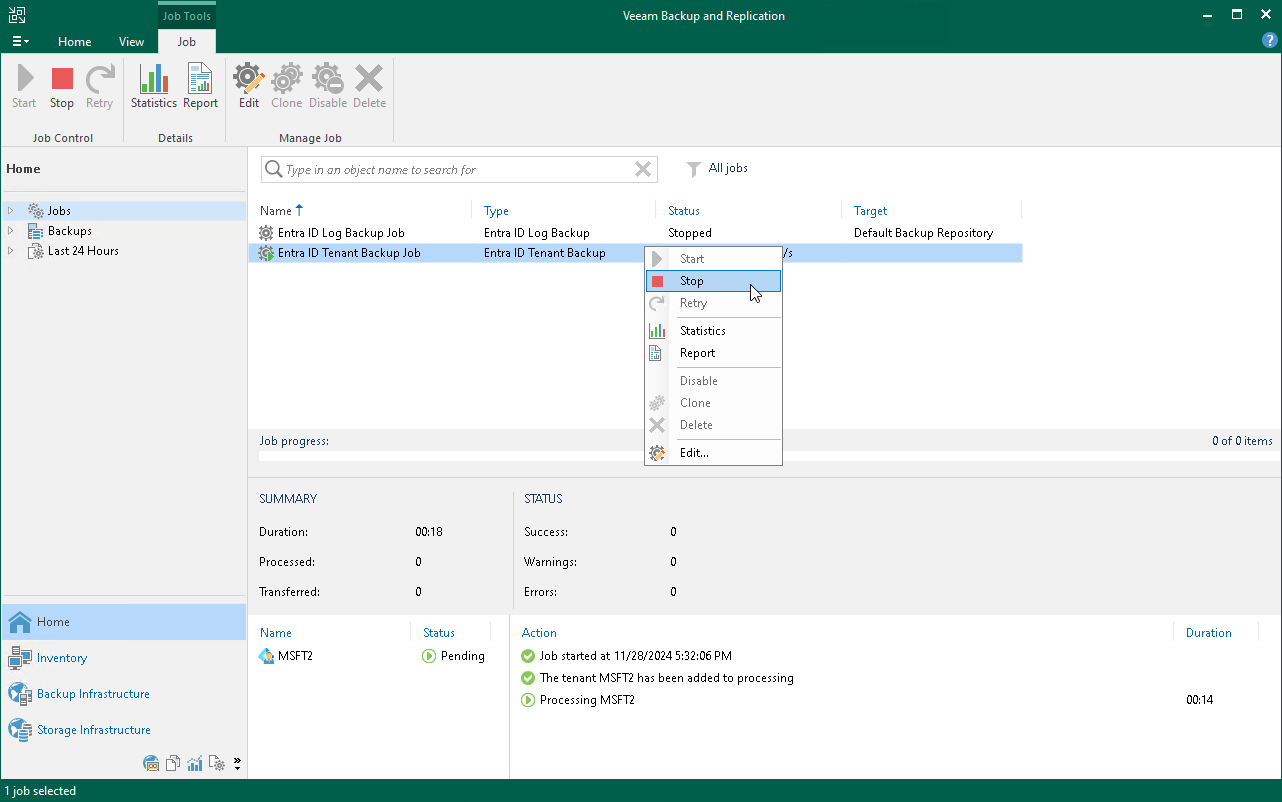Choose Statistics in the context menu
Viewport: 1282px width, 802px height.
(x=713, y=331)
